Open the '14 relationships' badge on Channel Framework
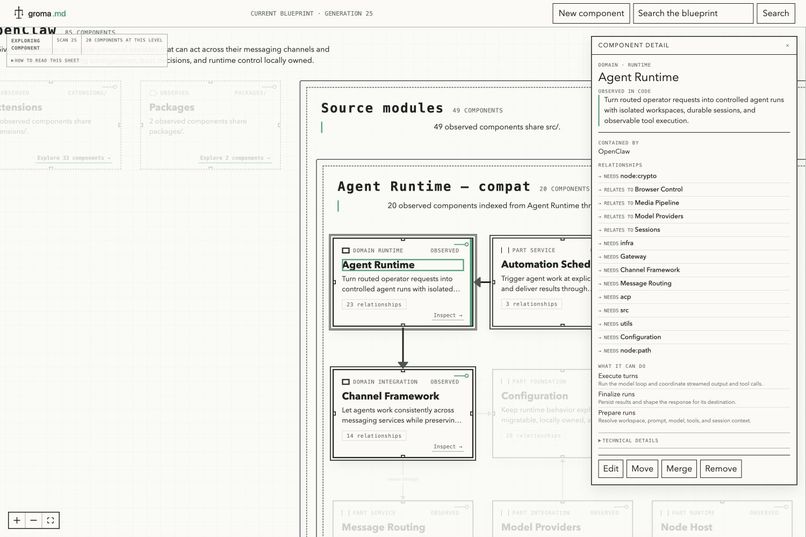The image size is (806, 537). tap(374, 436)
